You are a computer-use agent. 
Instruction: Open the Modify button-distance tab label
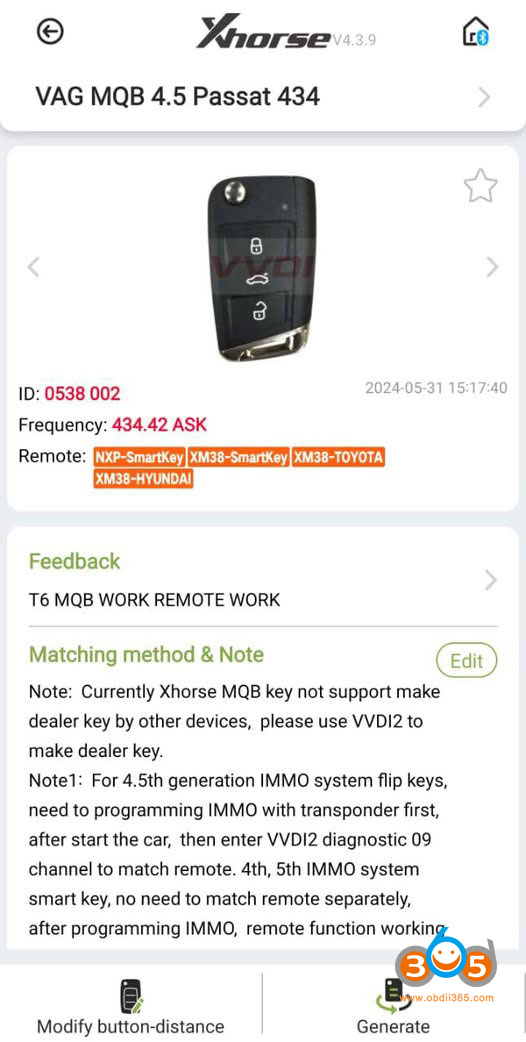point(131,1027)
